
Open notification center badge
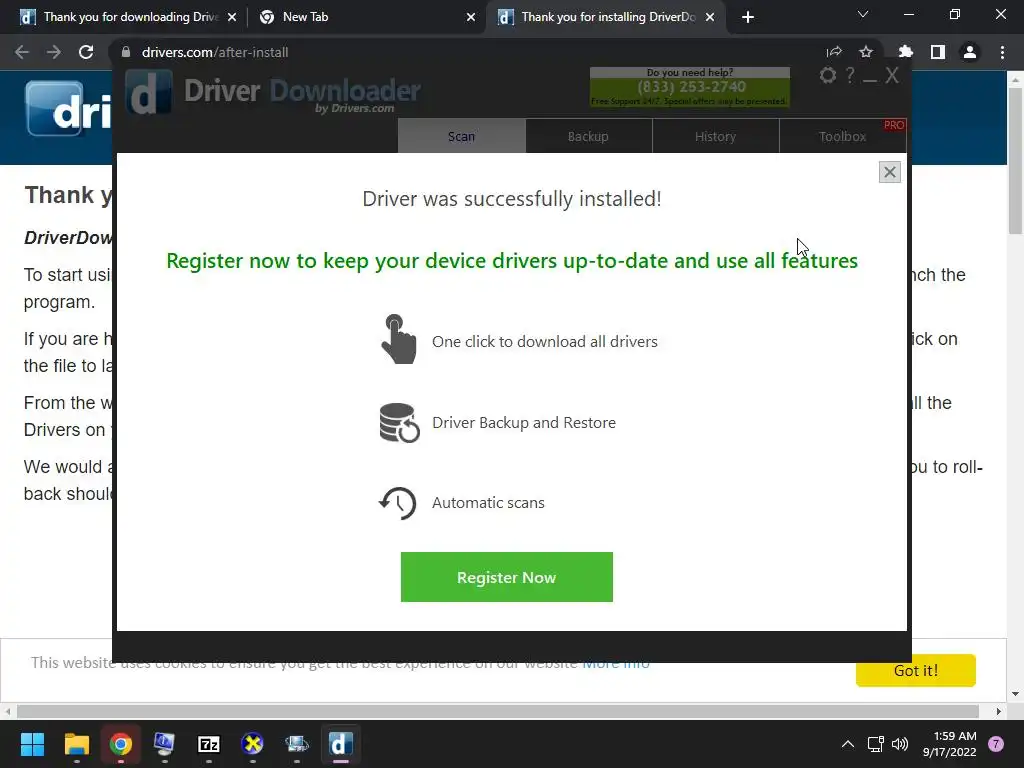(x=996, y=744)
